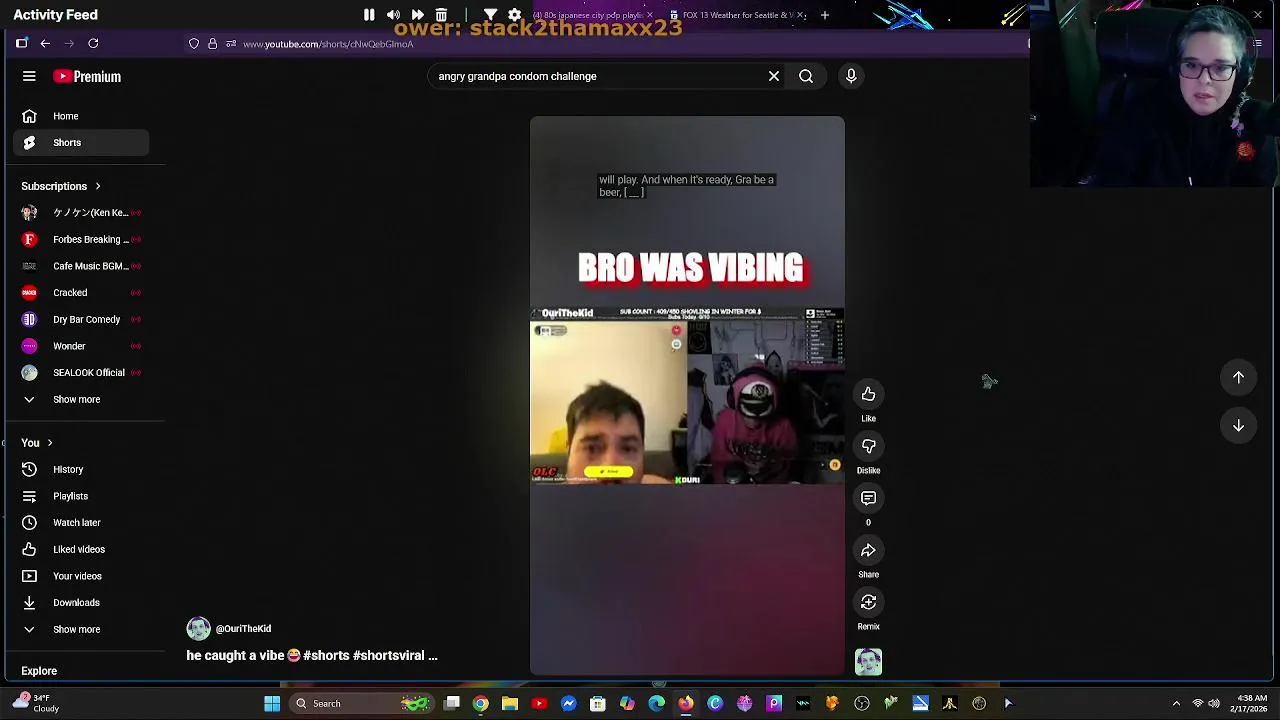Open Cafe Music BGM channel
The image size is (1280, 720).
pos(82,266)
